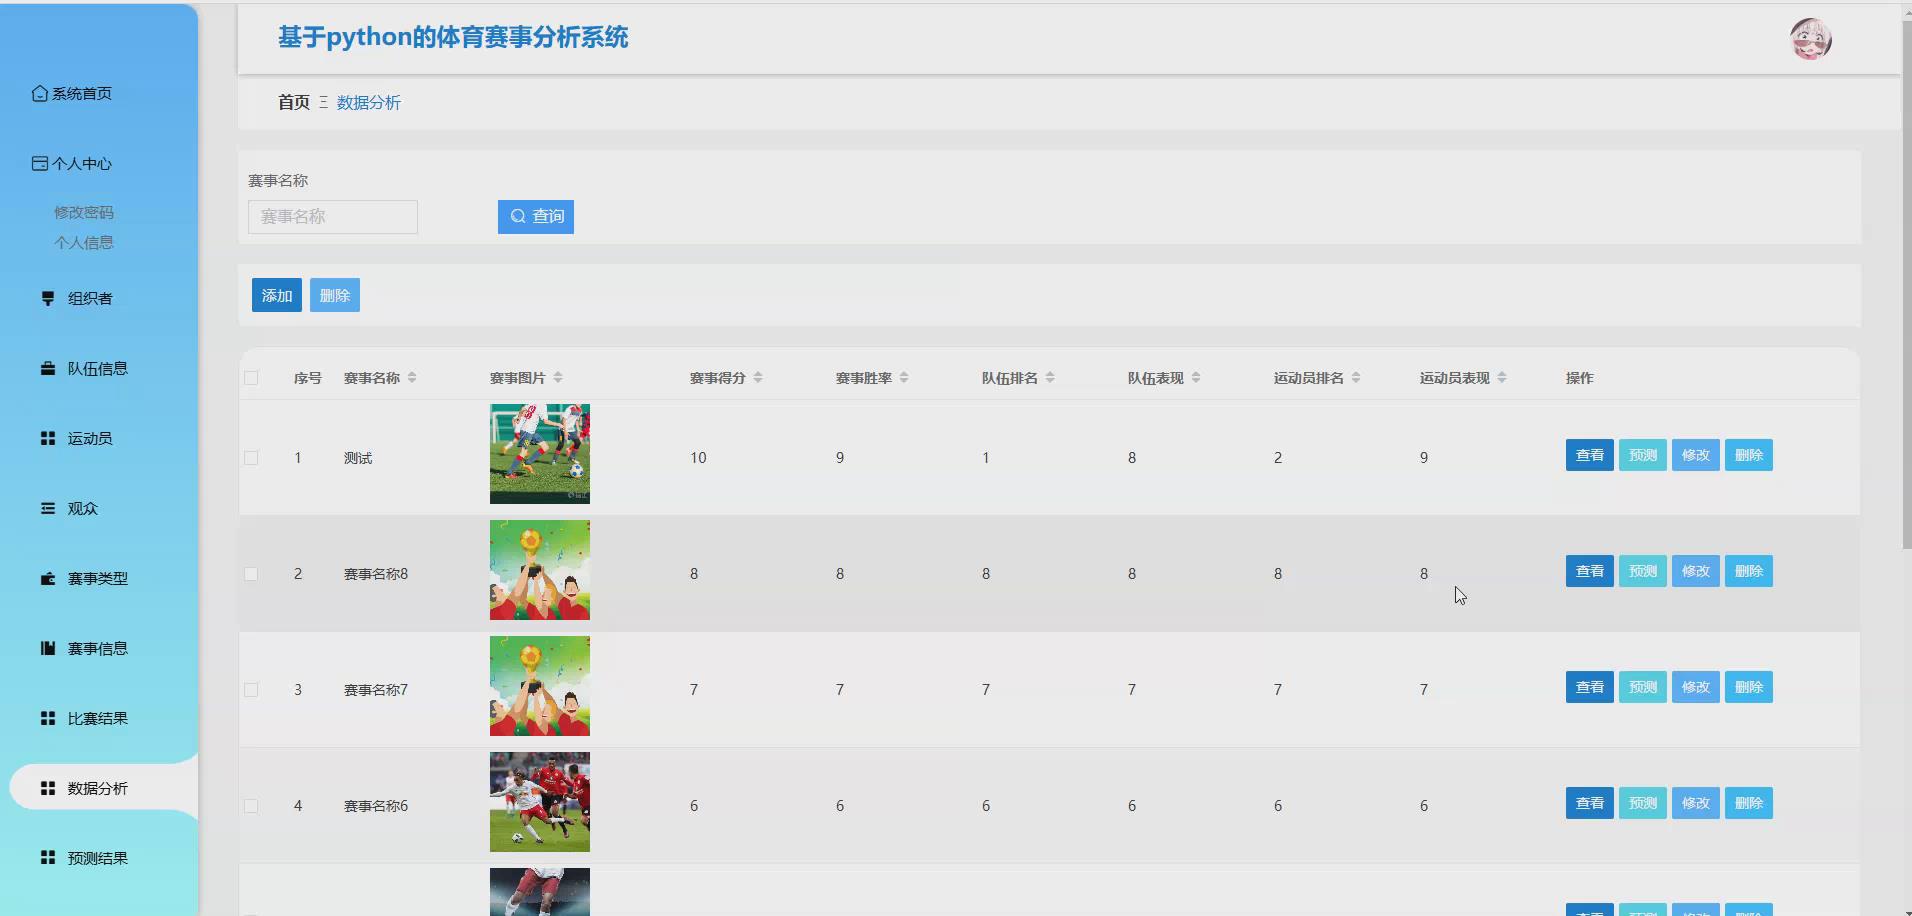Click the grid icon next to 运动员
1912x916 pixels.
(48, 438)
